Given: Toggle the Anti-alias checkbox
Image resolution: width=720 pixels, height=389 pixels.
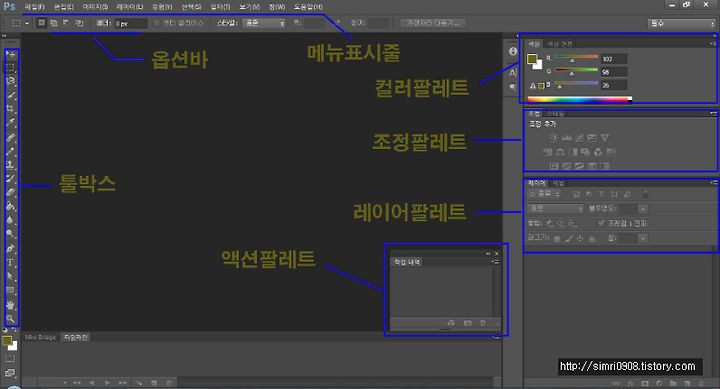Looking at the screenshot, I should (x=157, y=23).
